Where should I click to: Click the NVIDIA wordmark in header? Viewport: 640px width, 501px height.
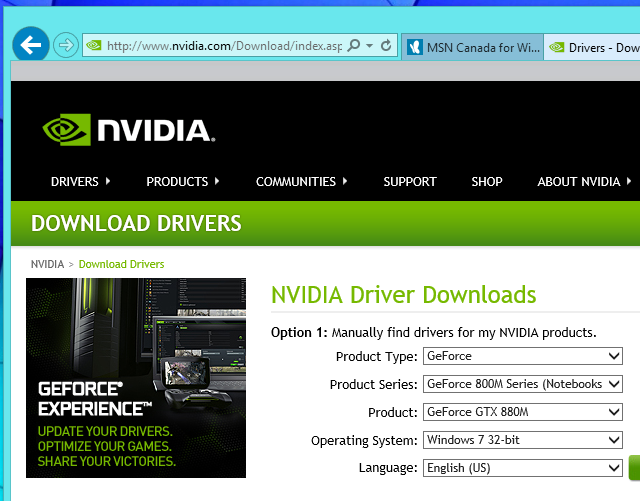(x=156, y=131)
